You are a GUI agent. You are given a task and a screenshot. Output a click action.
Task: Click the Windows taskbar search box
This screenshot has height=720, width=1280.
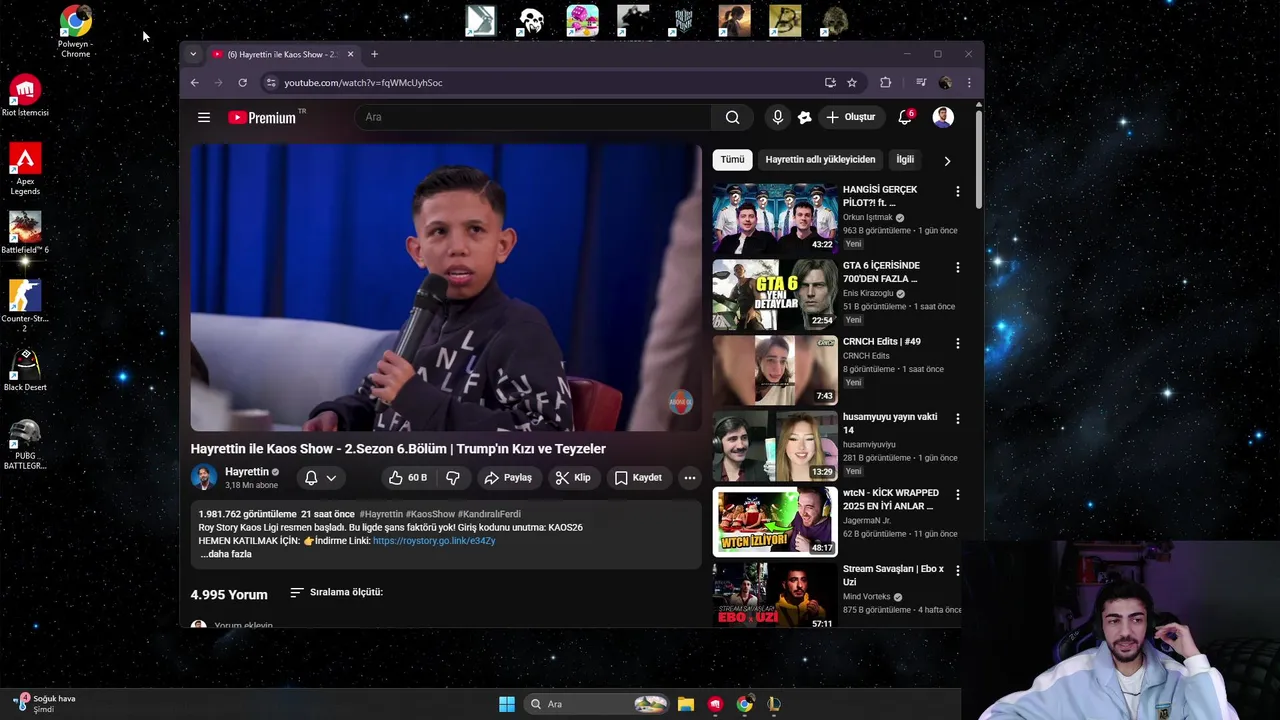[x=597, y=704]
